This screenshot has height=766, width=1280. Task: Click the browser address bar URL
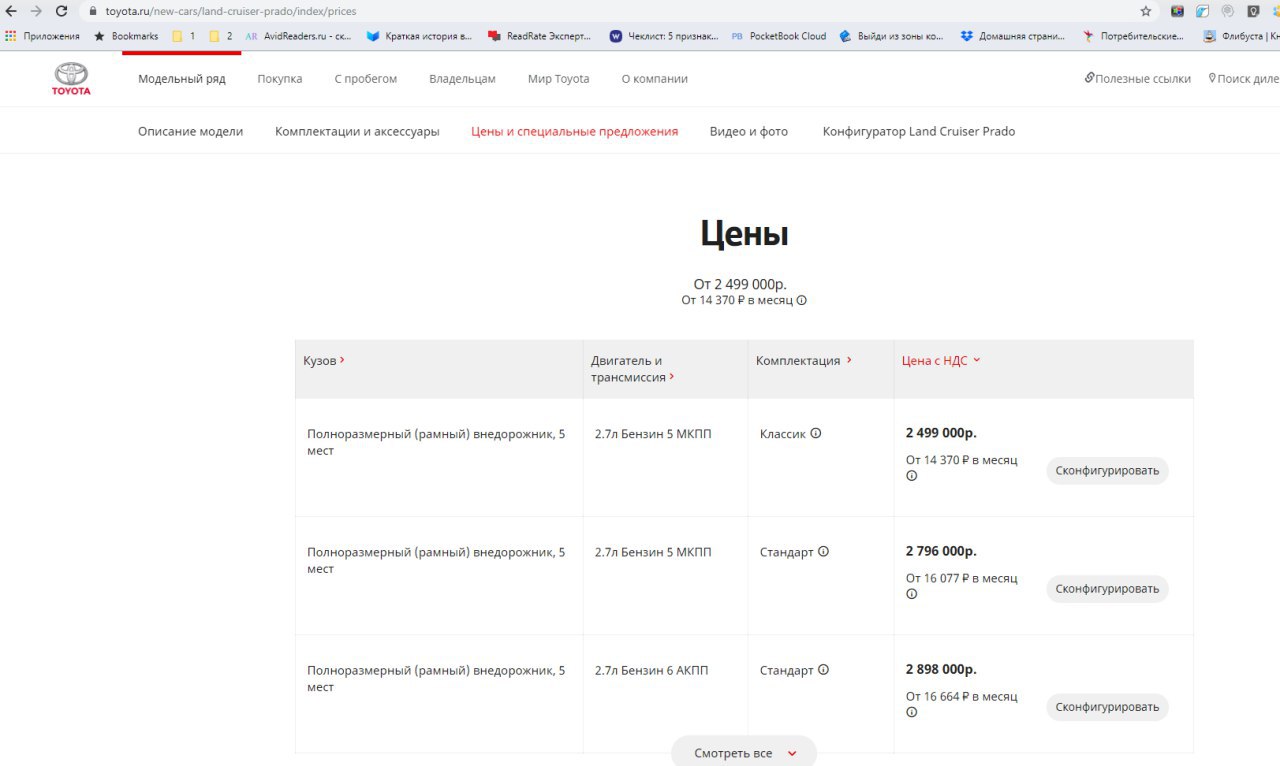231,11
